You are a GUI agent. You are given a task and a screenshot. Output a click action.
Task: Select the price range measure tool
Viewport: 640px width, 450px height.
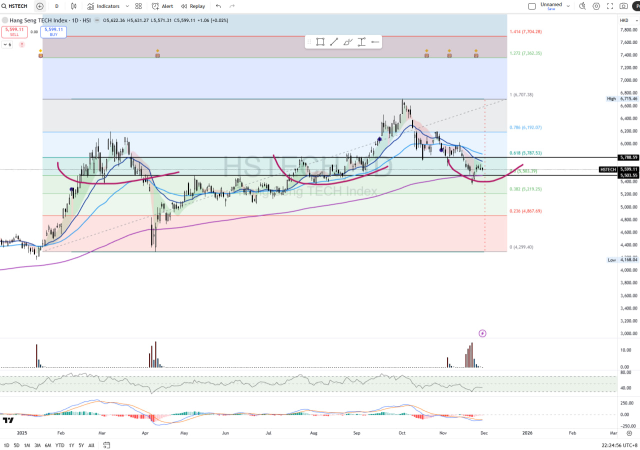[x=361, y=42]
